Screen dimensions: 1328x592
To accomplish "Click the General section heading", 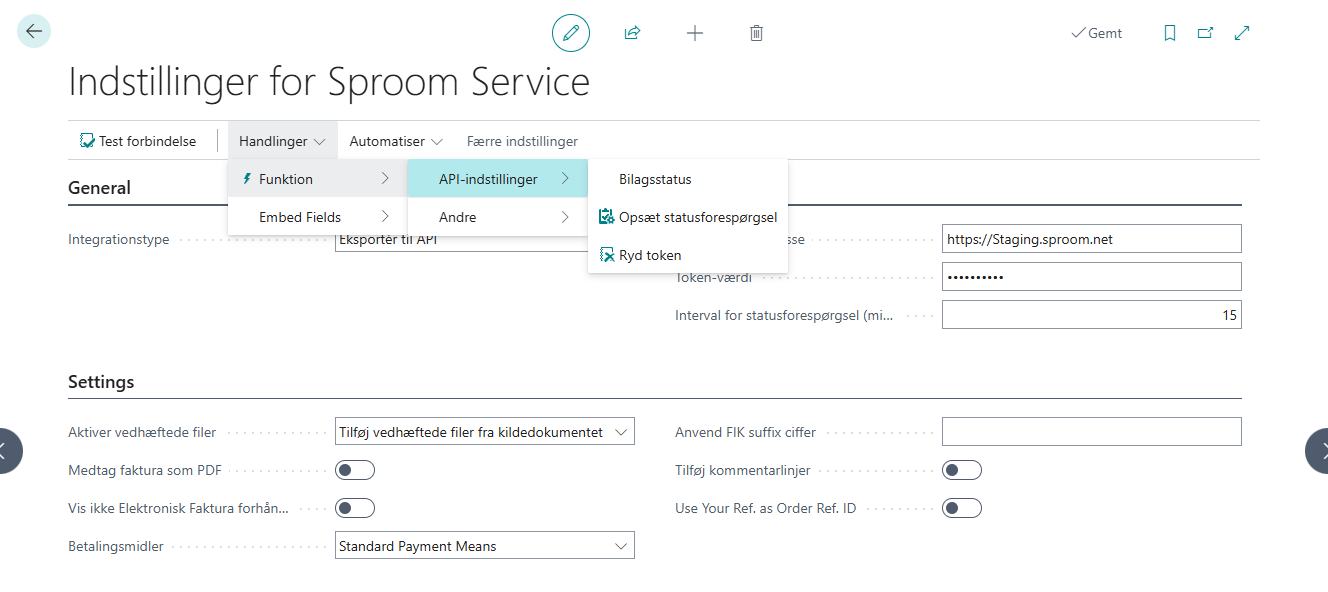I will click(99, 187).
